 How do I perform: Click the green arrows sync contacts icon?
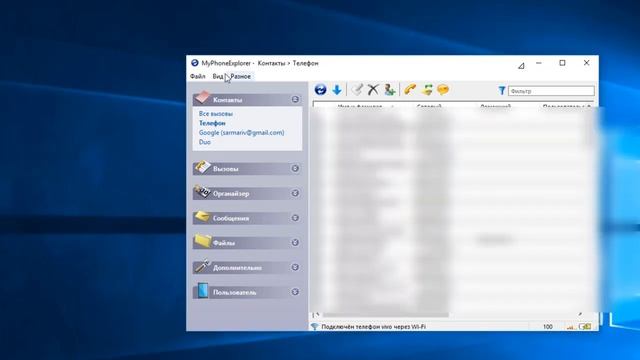pyautogui.click(x=427, y=89)
